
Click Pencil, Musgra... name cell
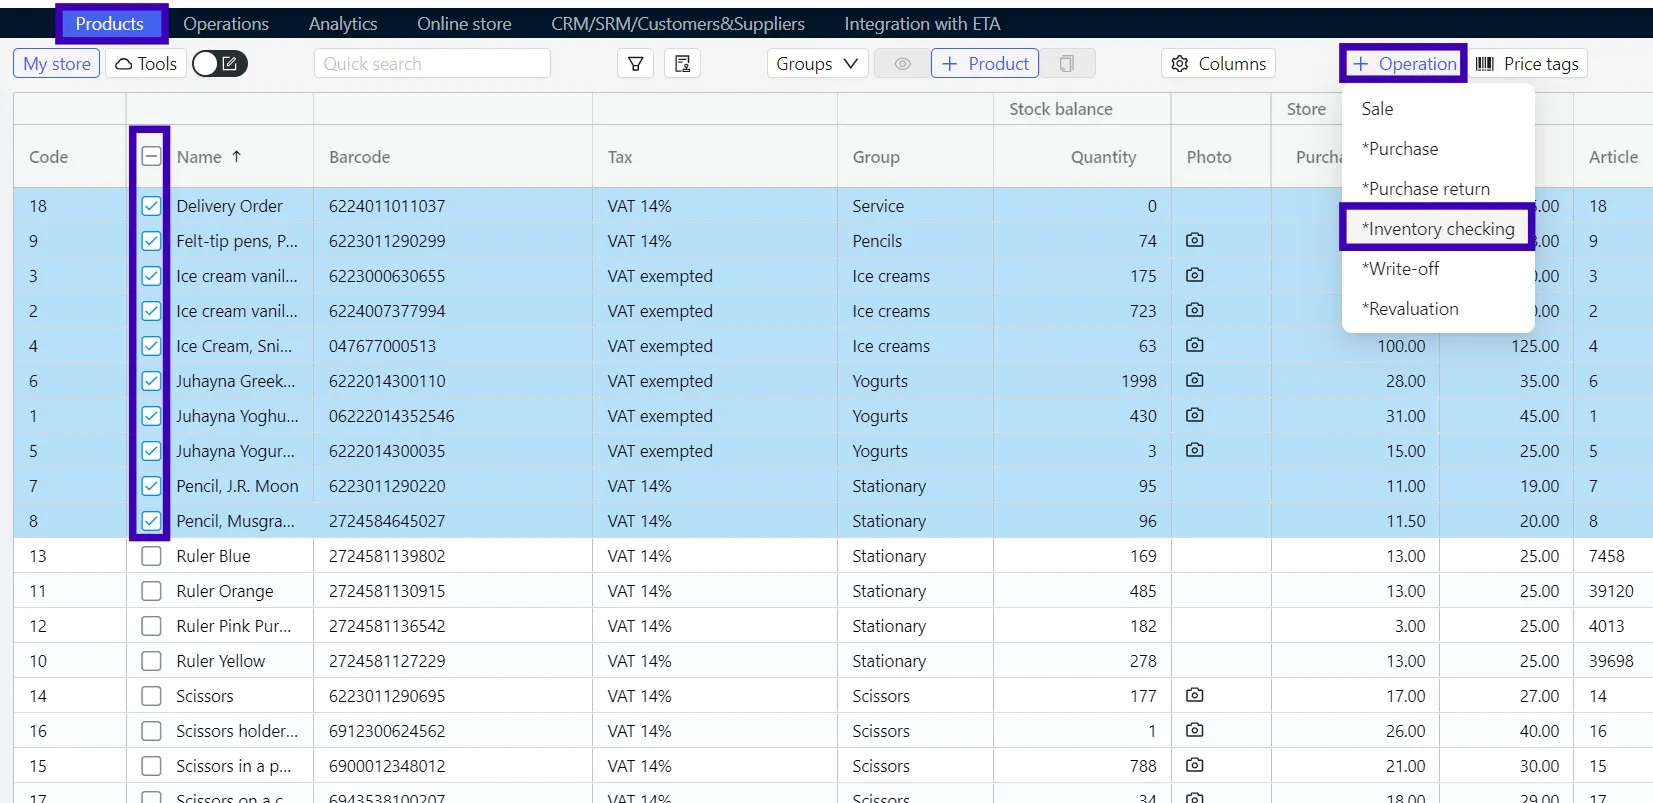click(x=236, y=521)
